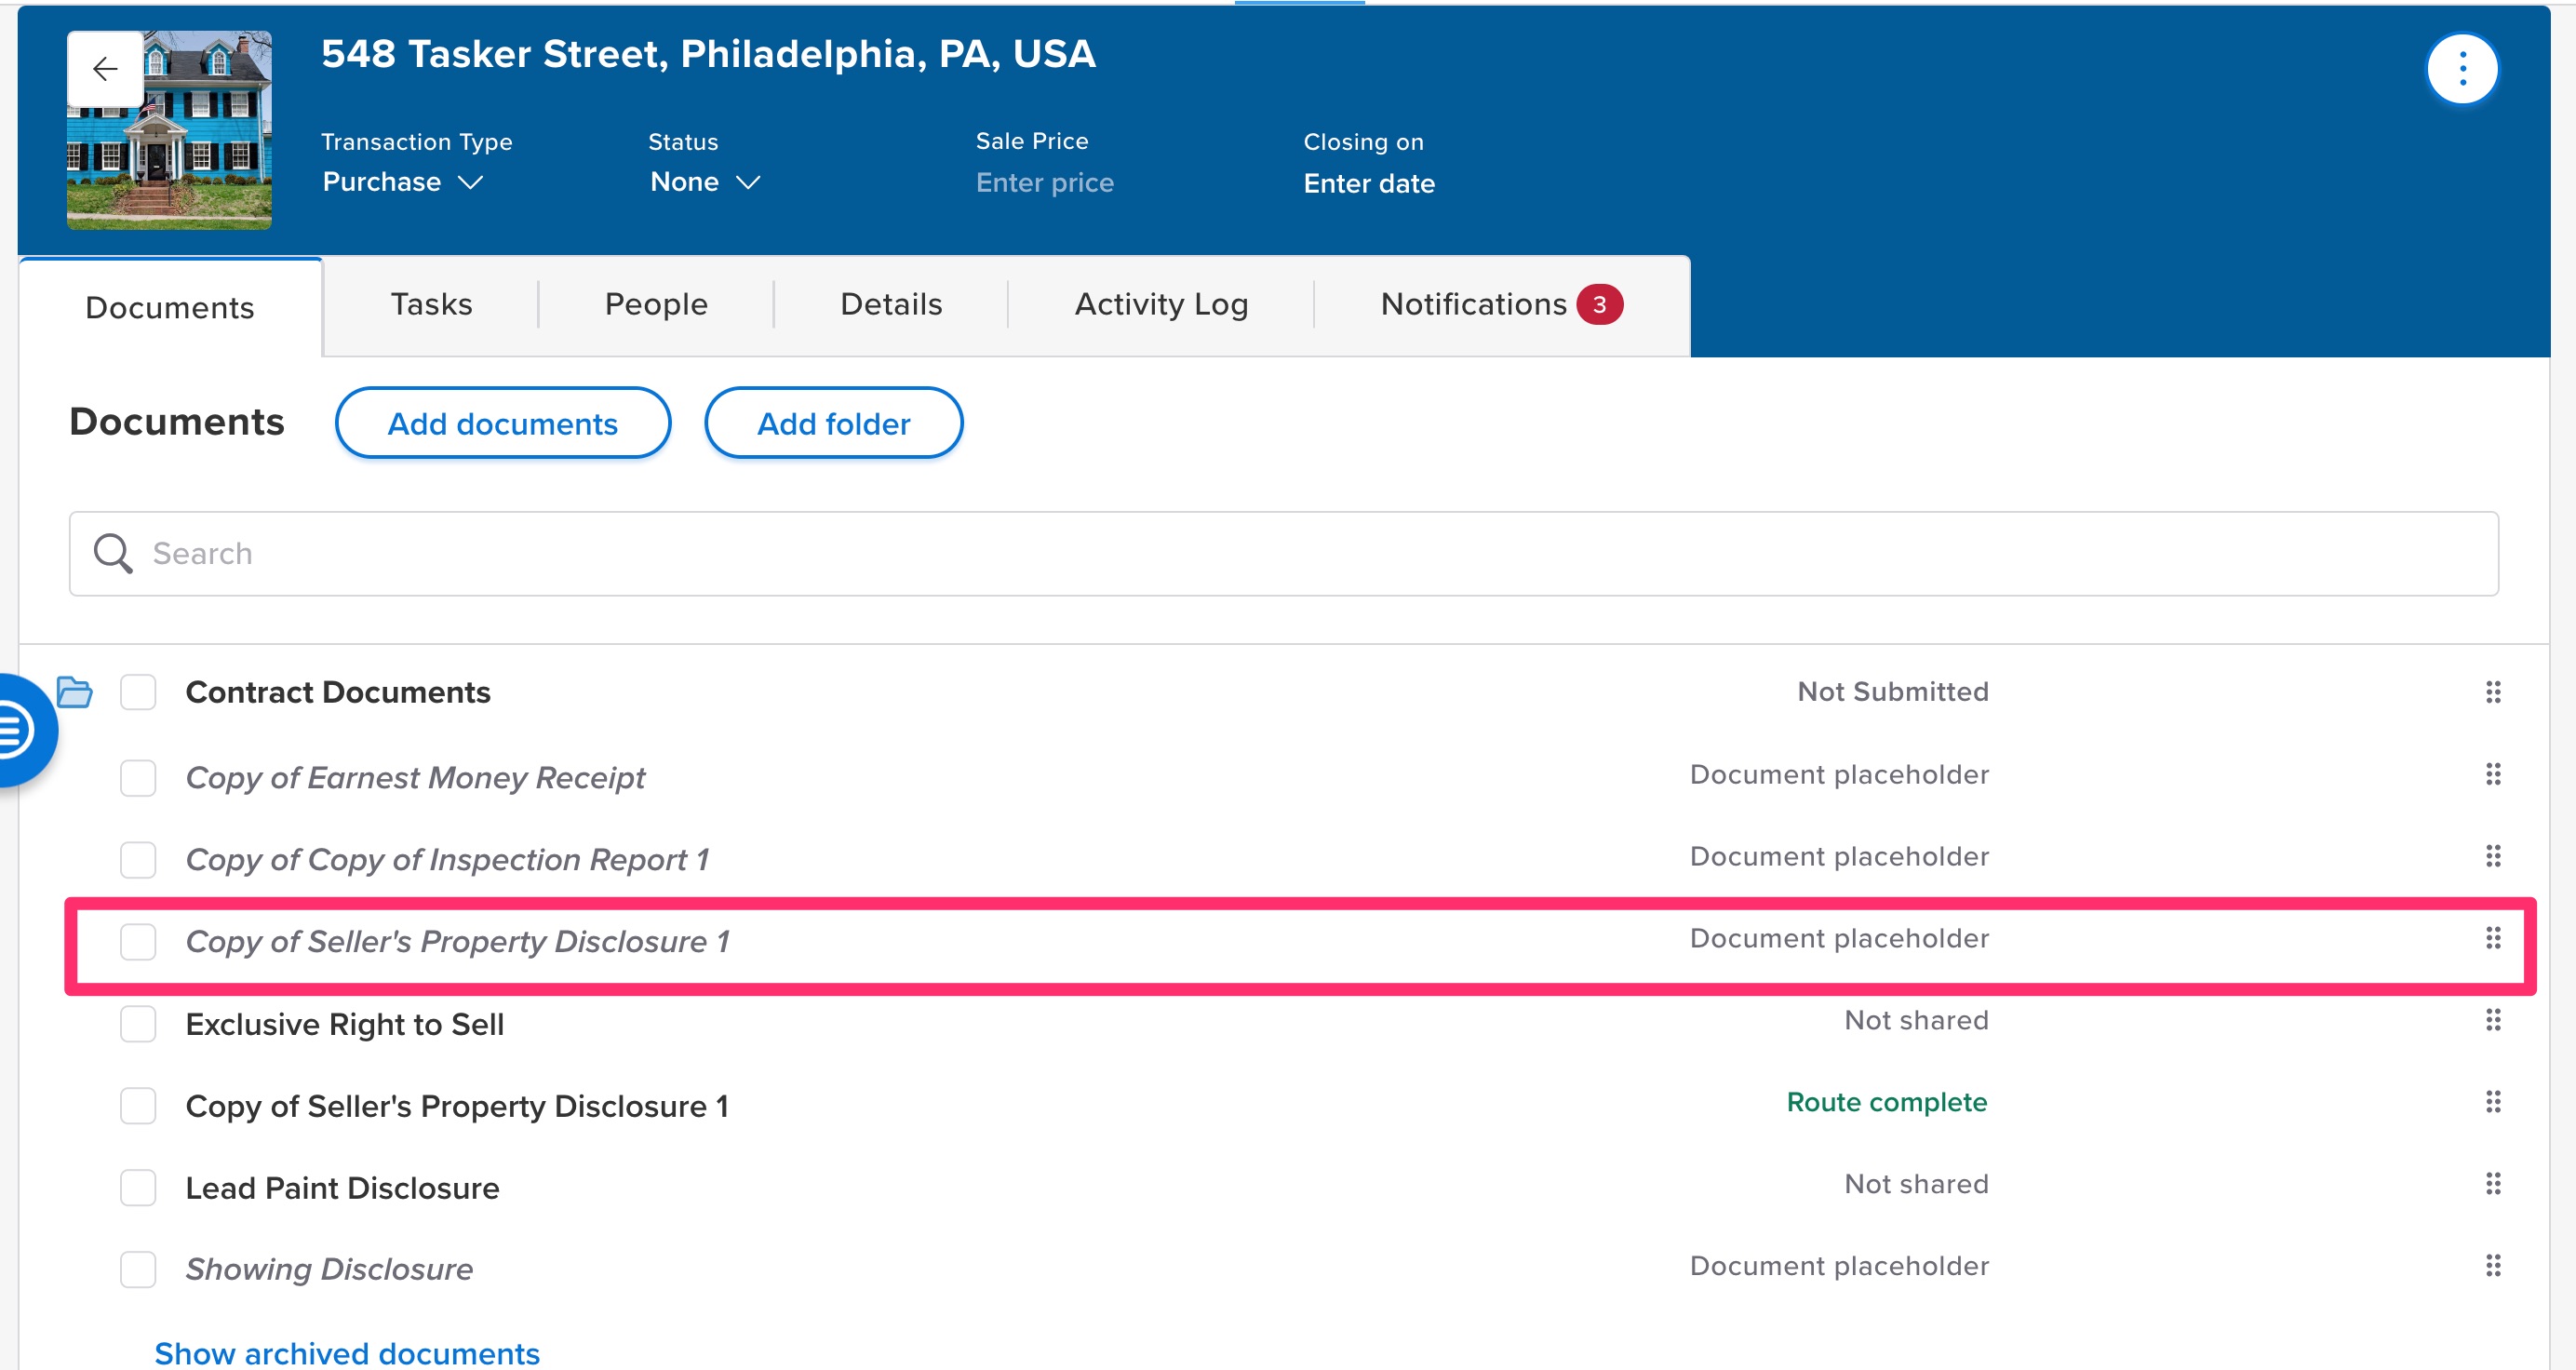Click drag handle for Lead Paint Disclosure
This screenshot has width=2576, height=1370.
point(2492,1184)
